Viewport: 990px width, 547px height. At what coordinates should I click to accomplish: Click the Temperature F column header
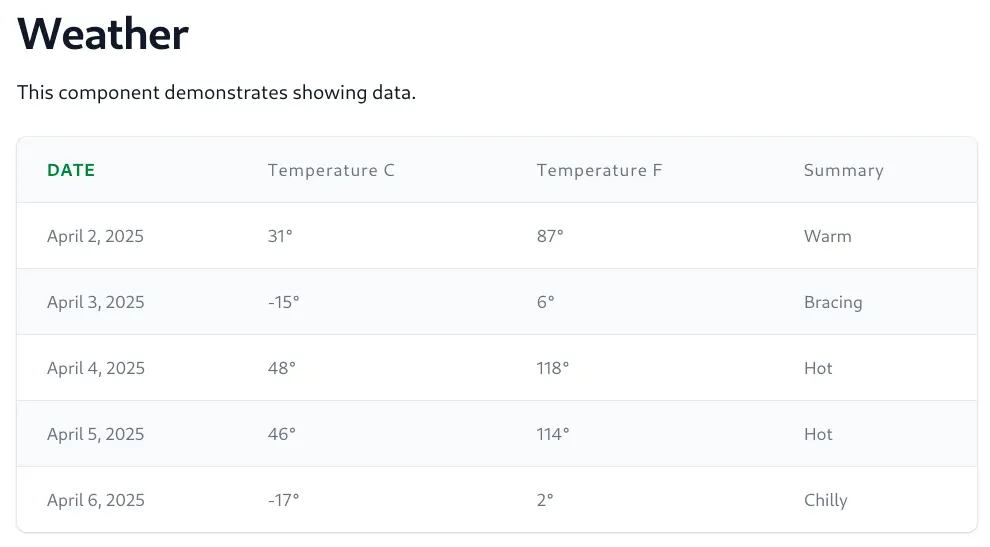tap(599, 171)
